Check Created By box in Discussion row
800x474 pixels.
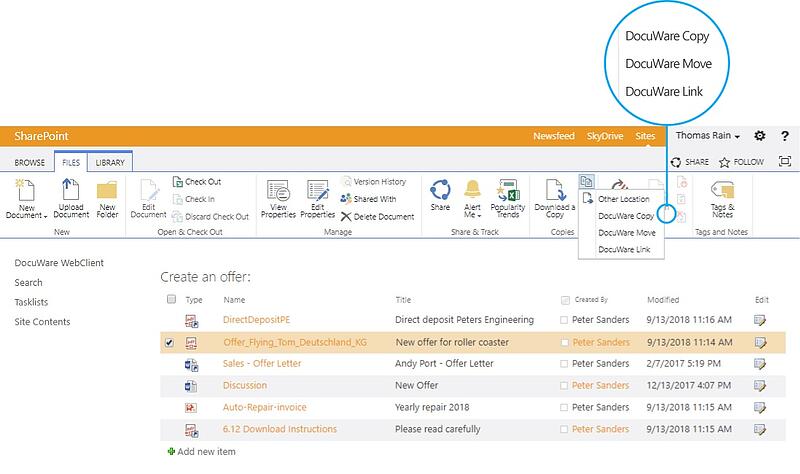click(564, 386)
